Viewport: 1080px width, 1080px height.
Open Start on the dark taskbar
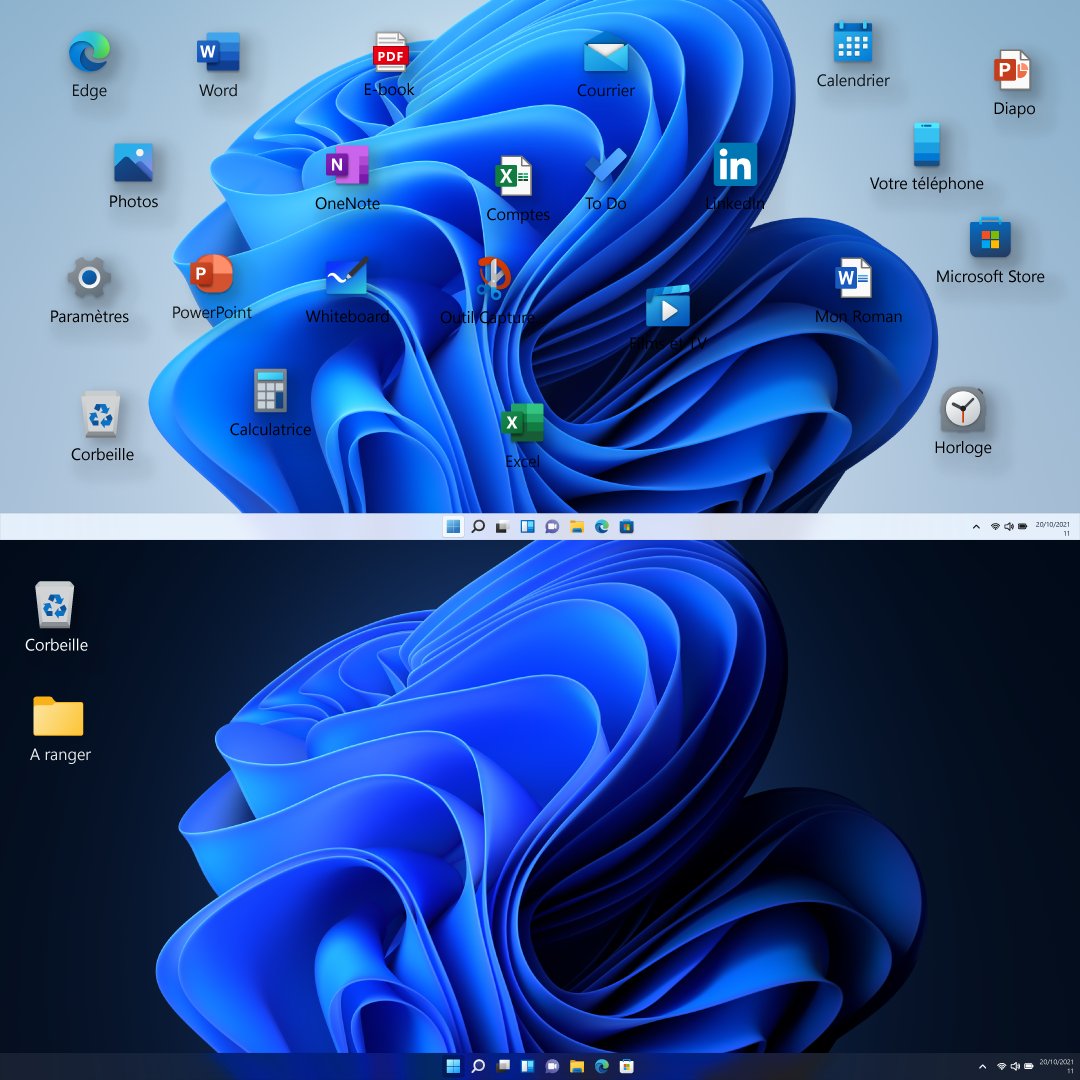[x=453, y=1066]
